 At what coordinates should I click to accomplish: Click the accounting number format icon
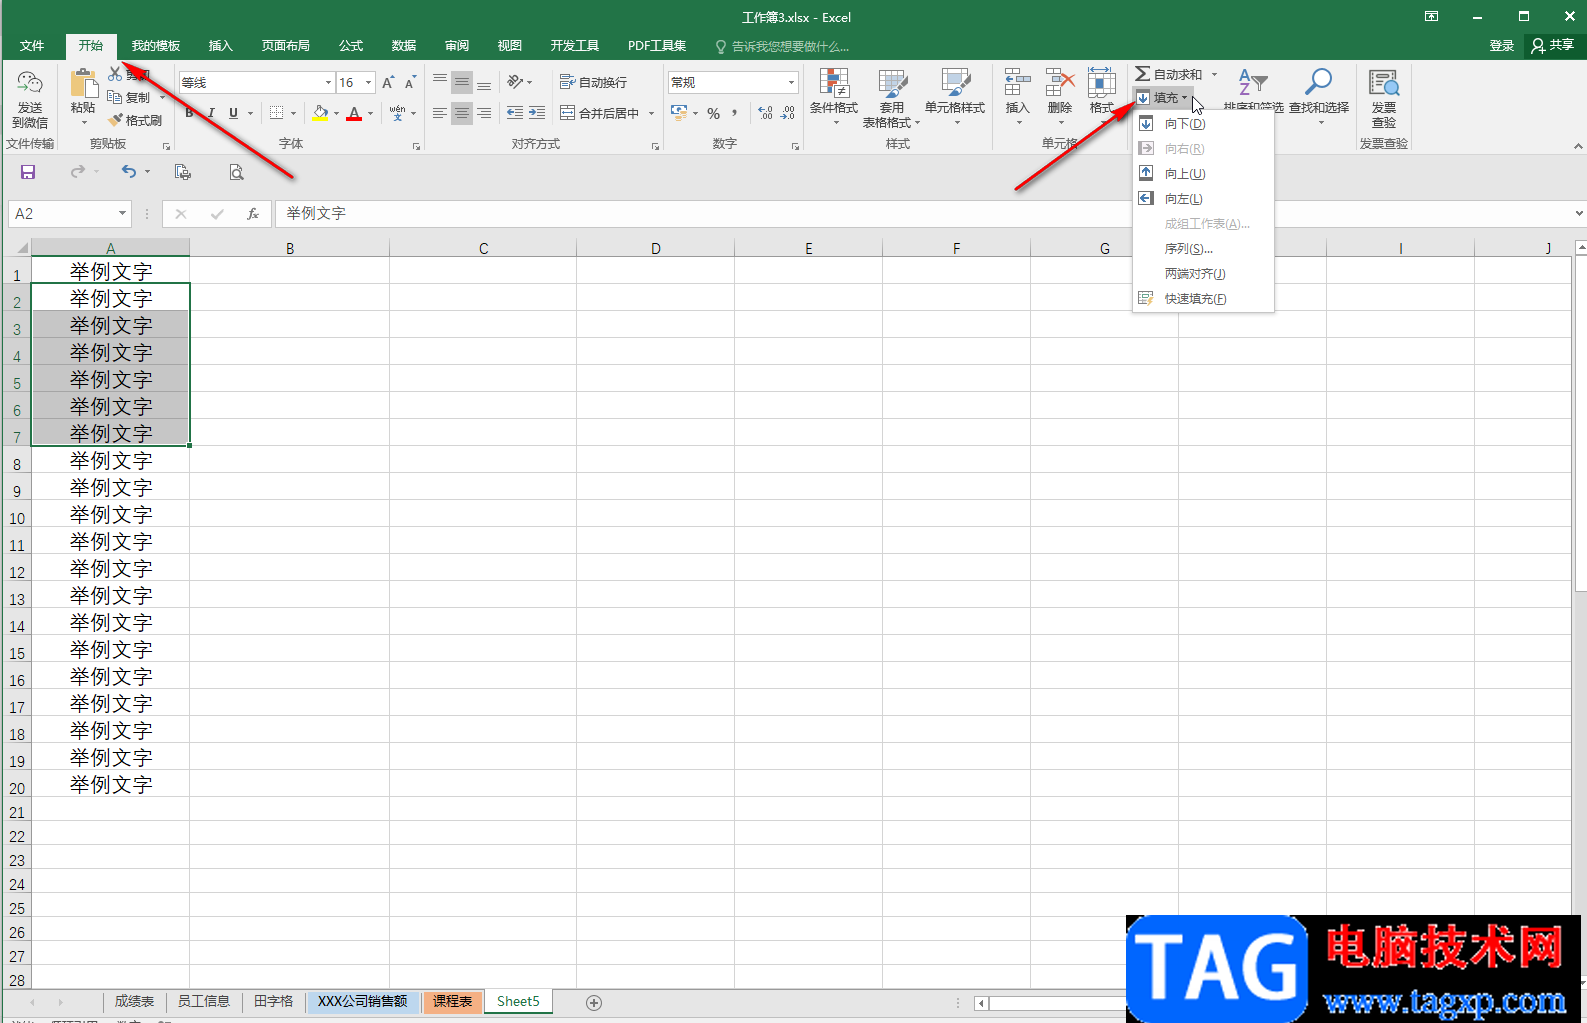coord(679,113)
